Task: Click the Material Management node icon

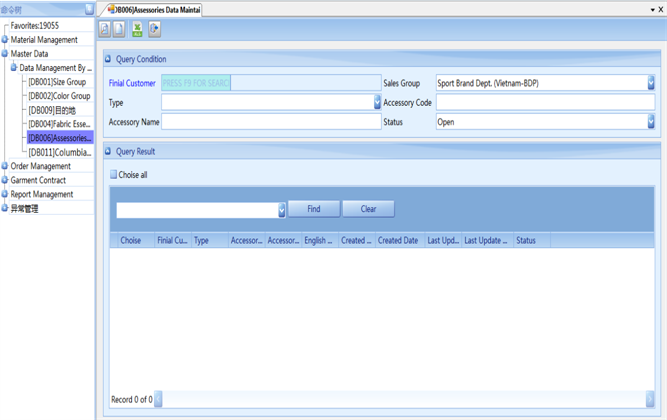Action: (x=5, y=40)
